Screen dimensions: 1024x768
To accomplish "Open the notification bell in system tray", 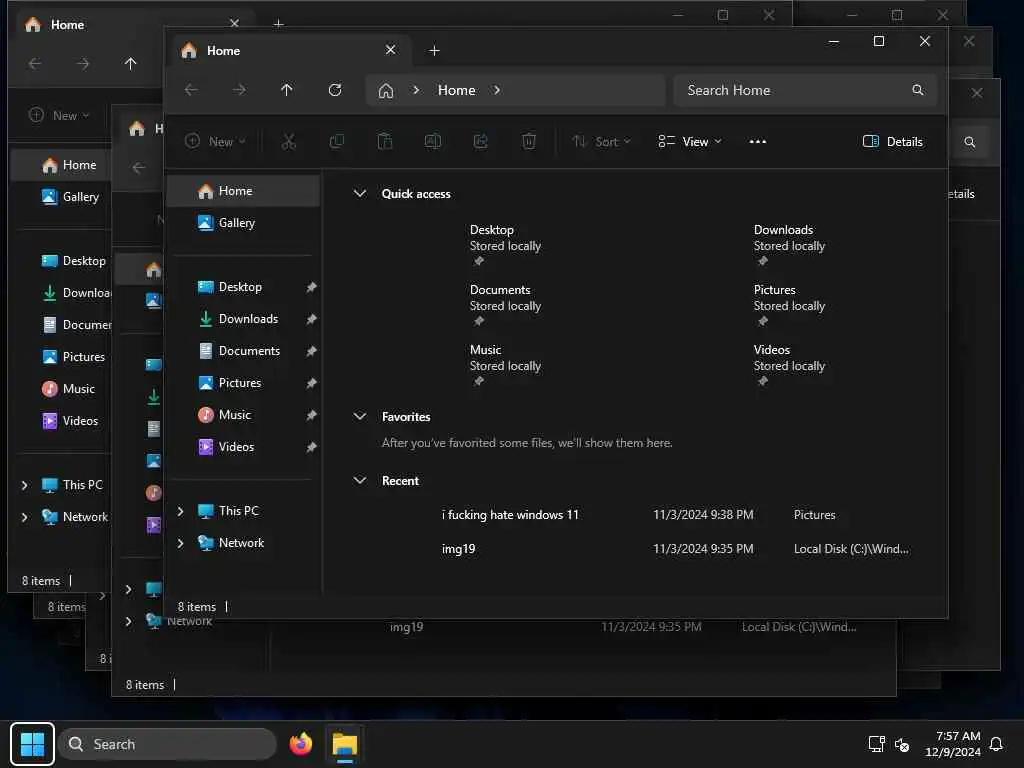I will 997,744.
